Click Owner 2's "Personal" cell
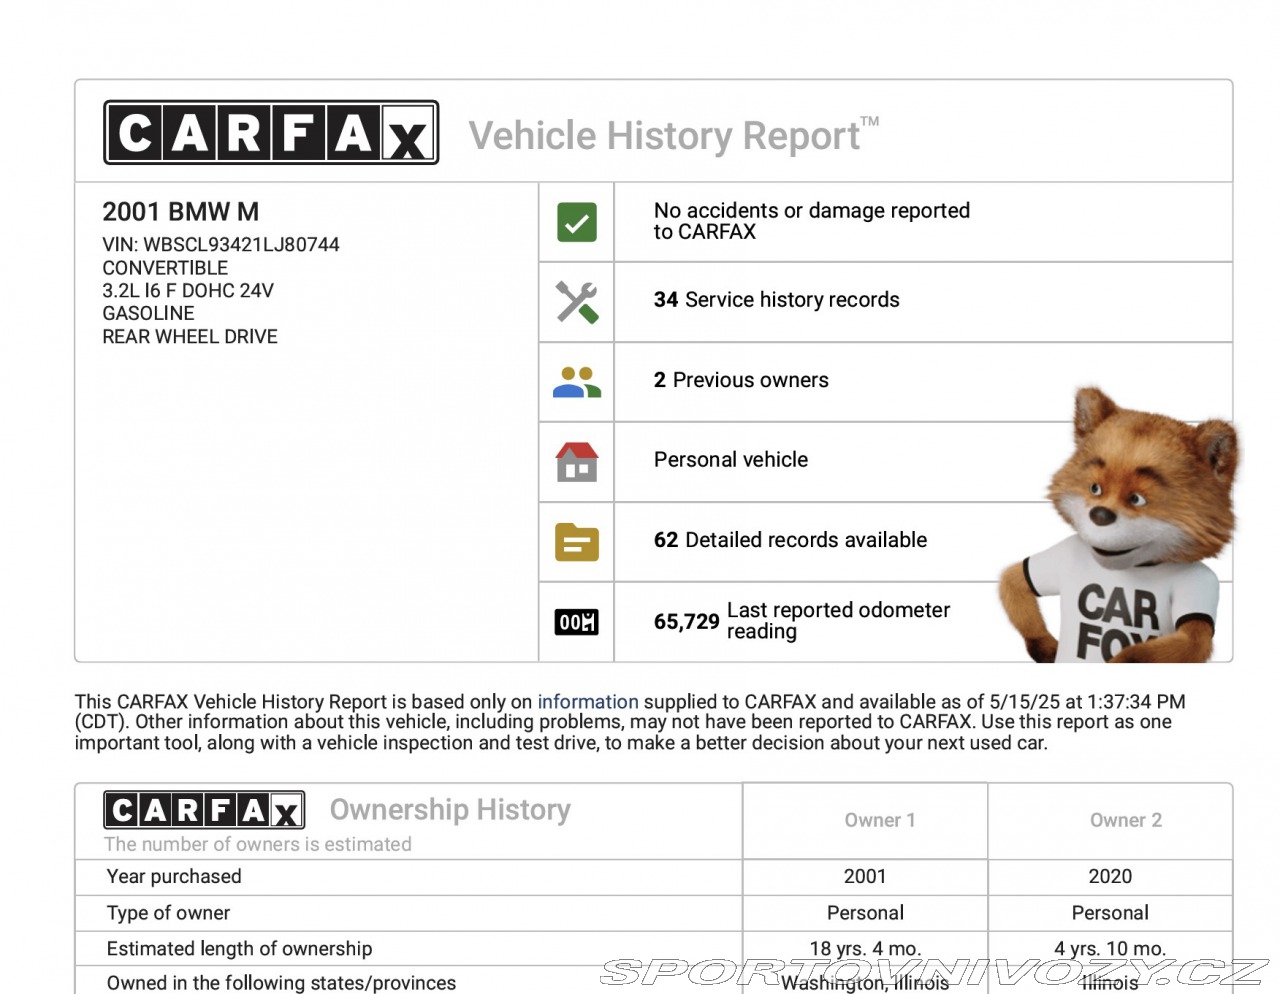The image size is (1280, 994). coord(1110,913)
